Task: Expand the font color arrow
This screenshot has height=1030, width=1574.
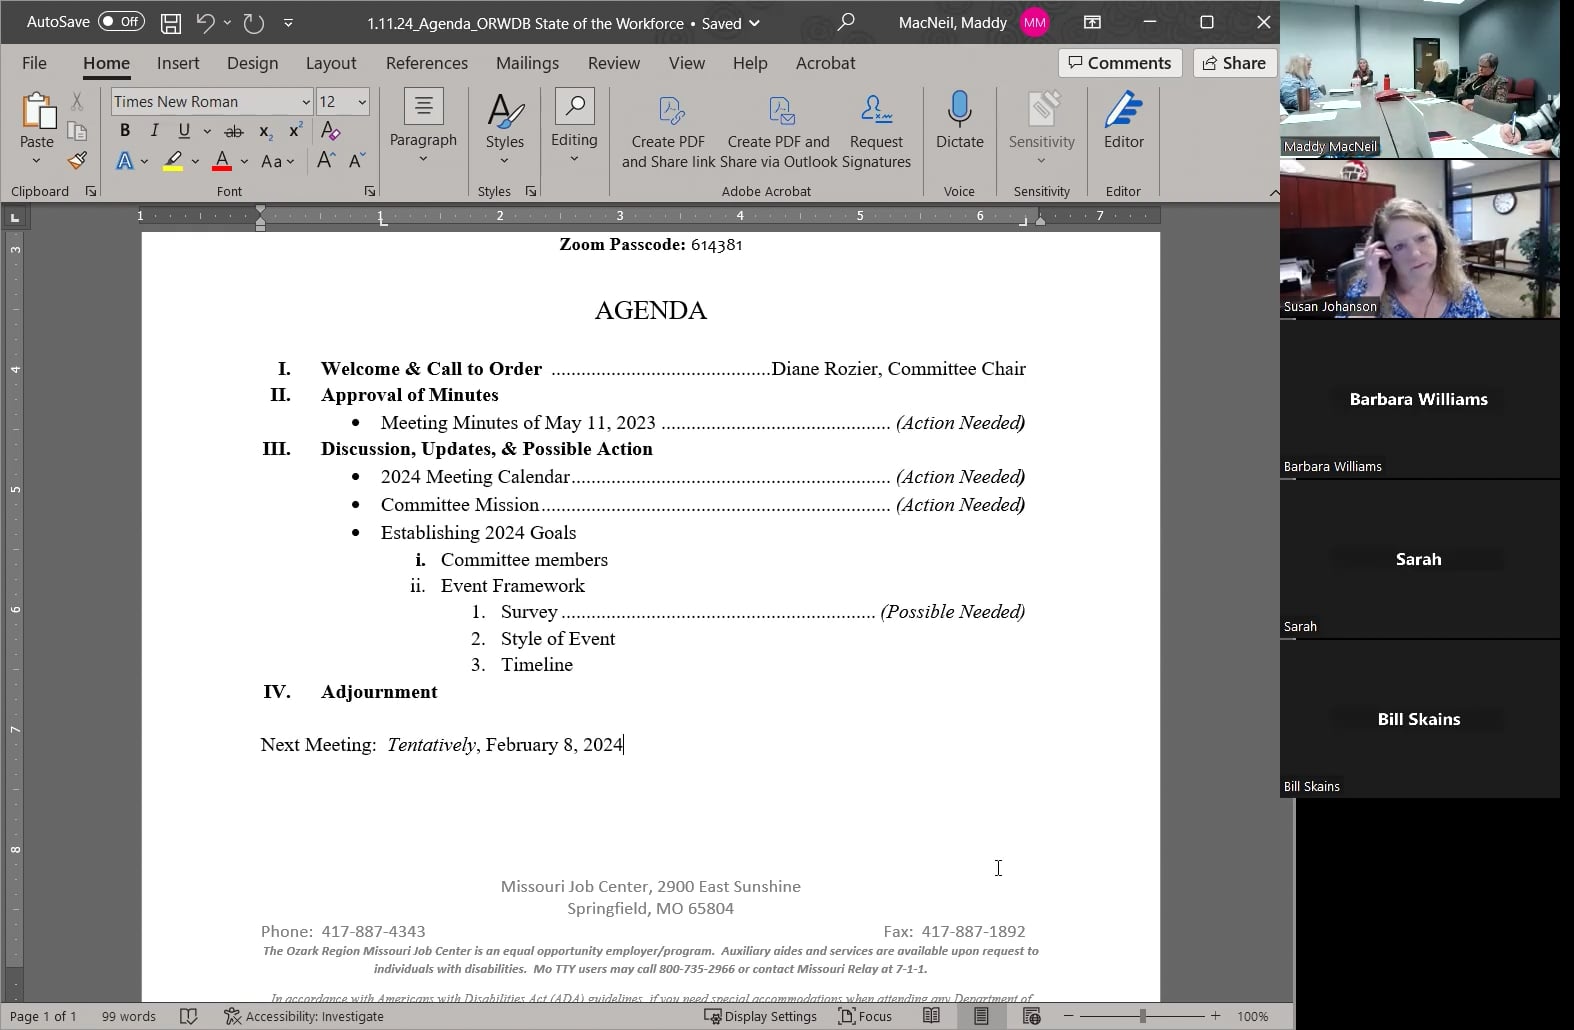Action: tap(244, 161)
